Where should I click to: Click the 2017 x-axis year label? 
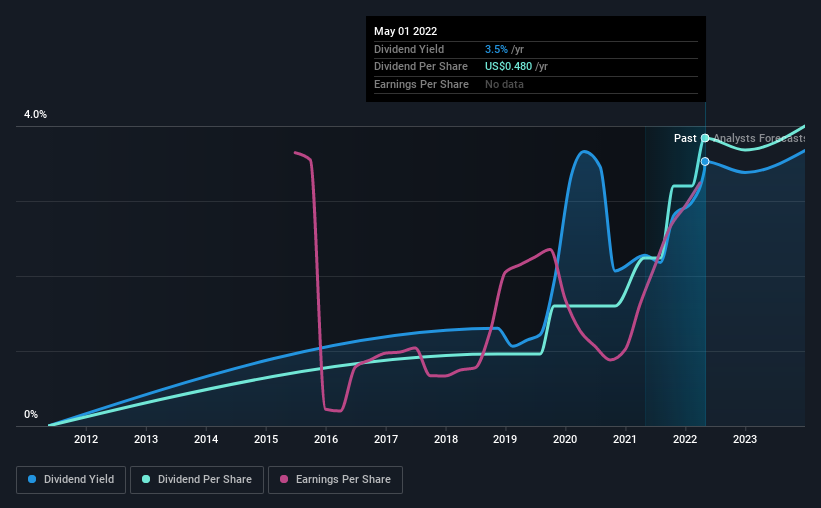point(386,439)
